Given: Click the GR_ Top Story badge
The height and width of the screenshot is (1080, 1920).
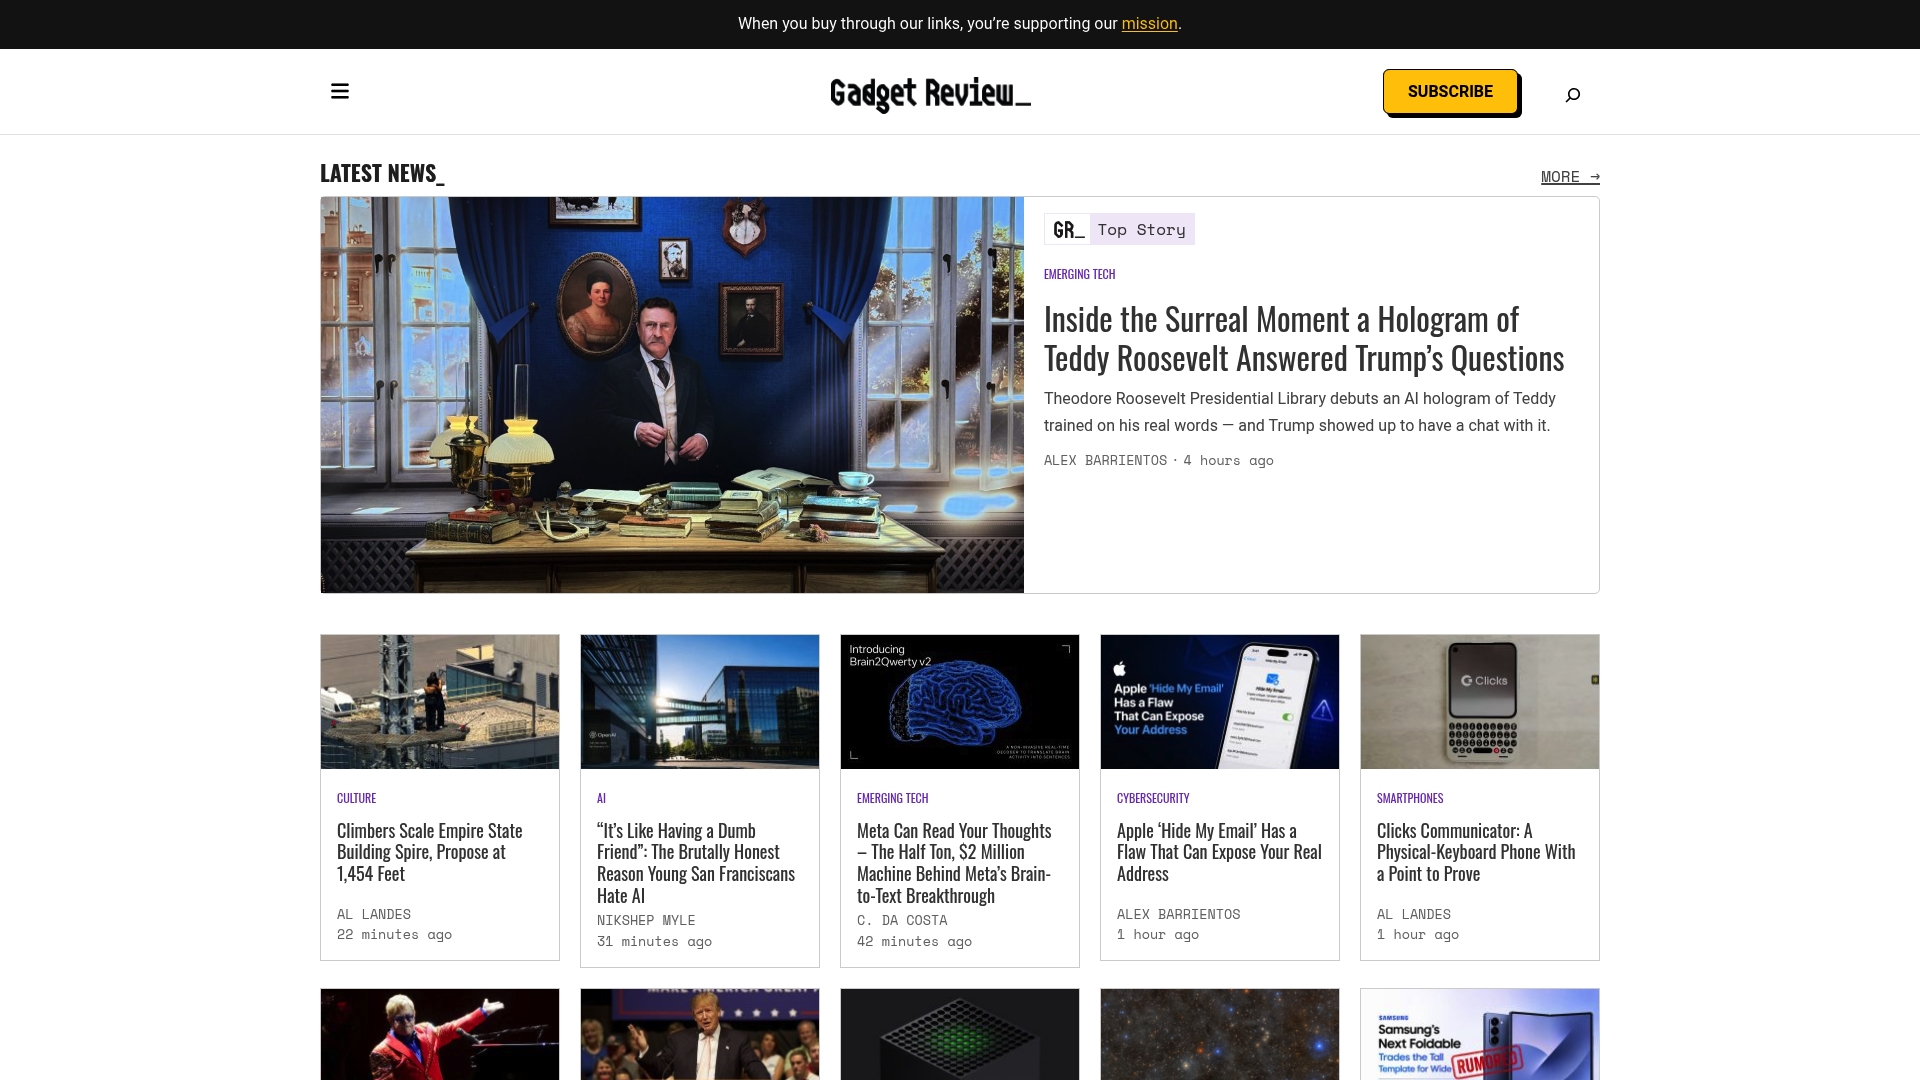Looking at the screenshot, I should [1119, 229].
